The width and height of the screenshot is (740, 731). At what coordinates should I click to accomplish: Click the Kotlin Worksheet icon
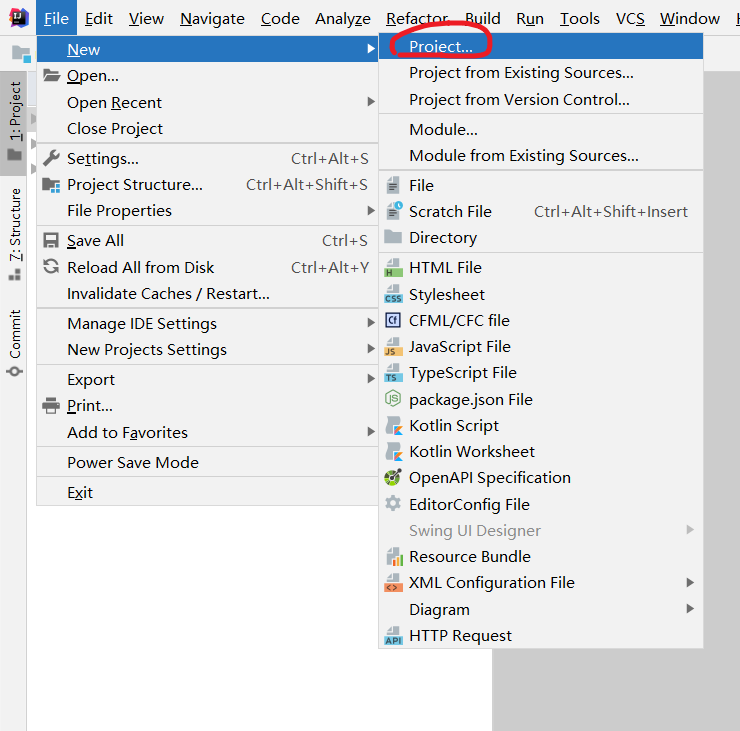coord(394,452)
